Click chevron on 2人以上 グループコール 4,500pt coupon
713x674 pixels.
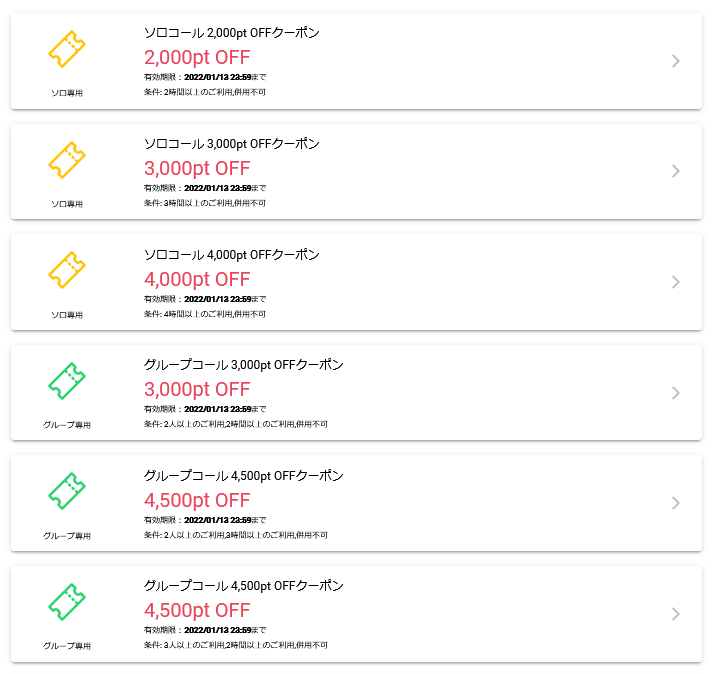676,503
